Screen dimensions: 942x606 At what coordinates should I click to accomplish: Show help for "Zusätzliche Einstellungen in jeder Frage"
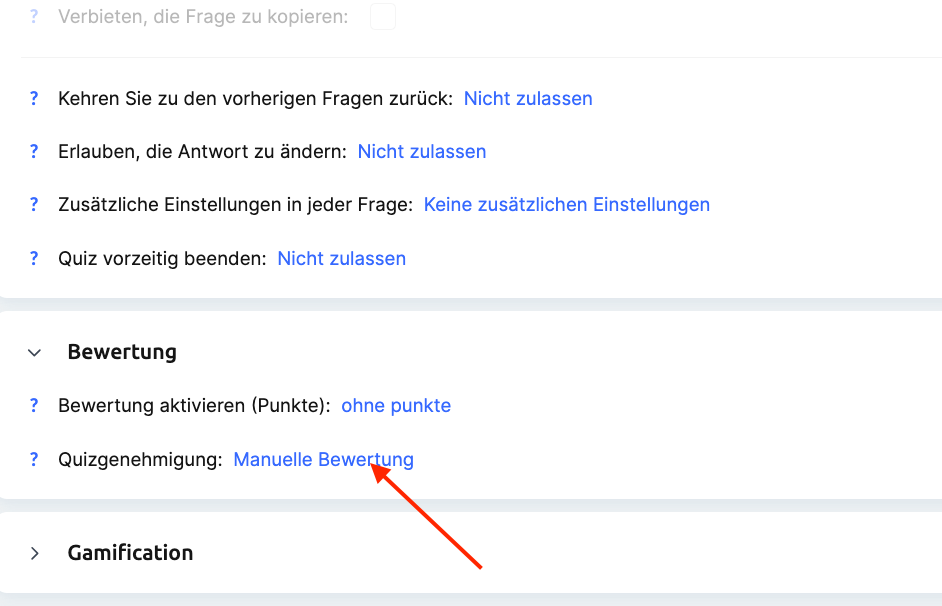click(34, 205)
